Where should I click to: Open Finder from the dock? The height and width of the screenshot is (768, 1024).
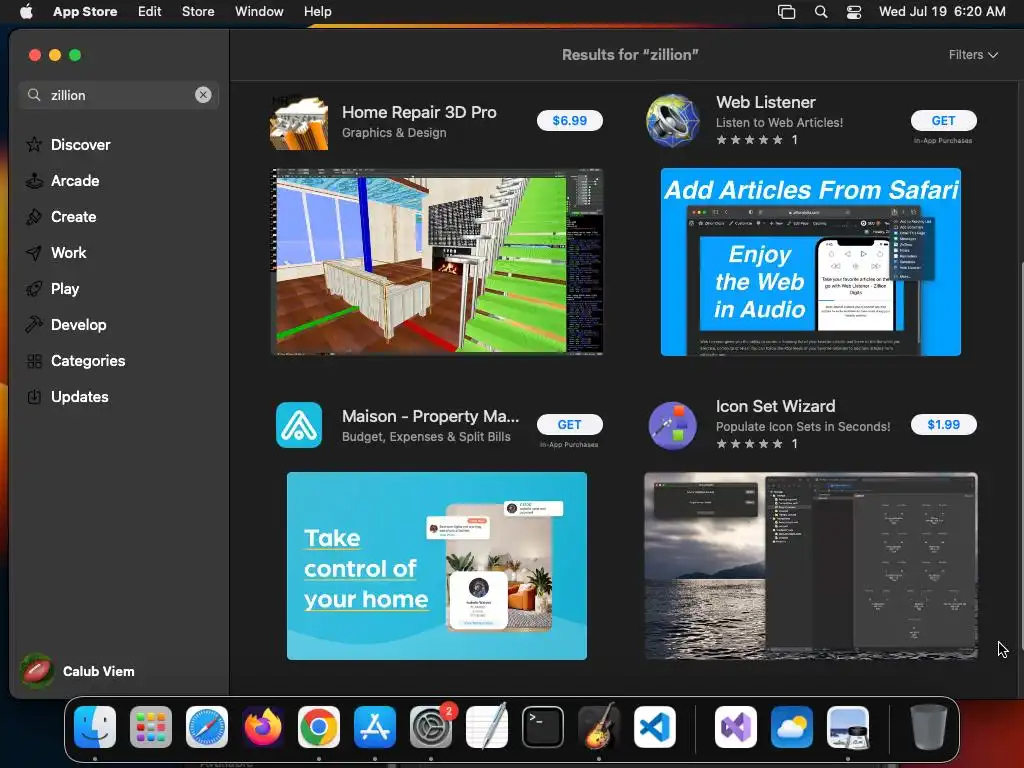pyautogui.click(x=95, y=727)
